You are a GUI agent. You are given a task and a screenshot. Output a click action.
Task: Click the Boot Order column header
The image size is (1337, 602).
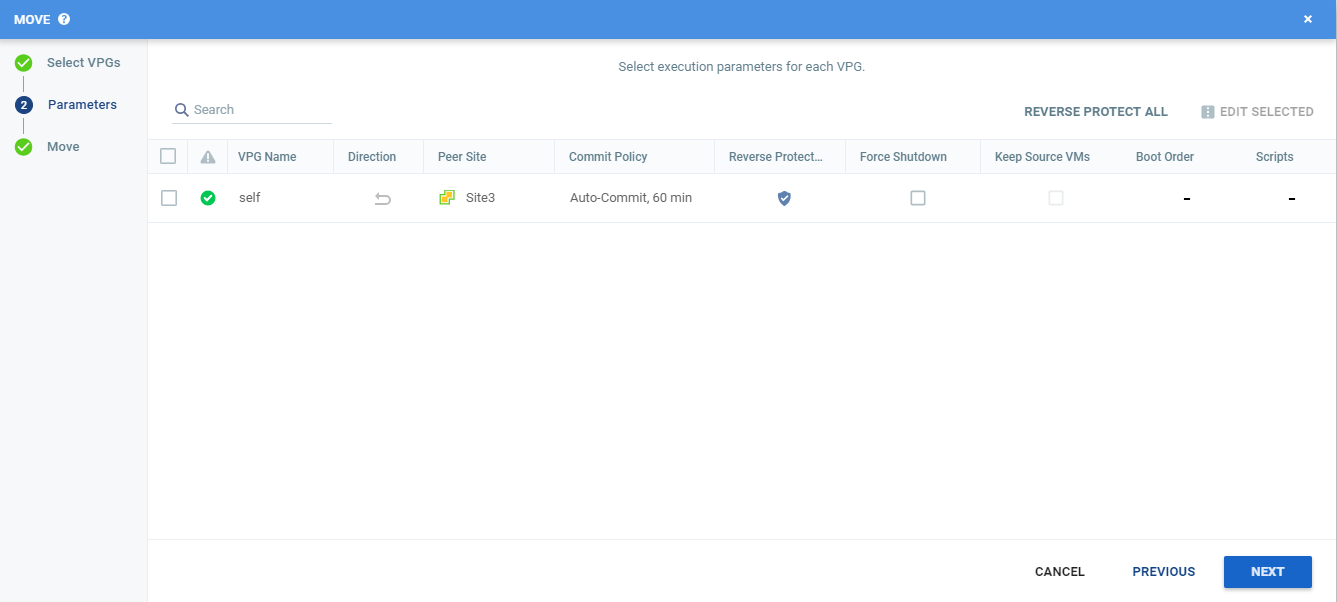click(1165, 157)
